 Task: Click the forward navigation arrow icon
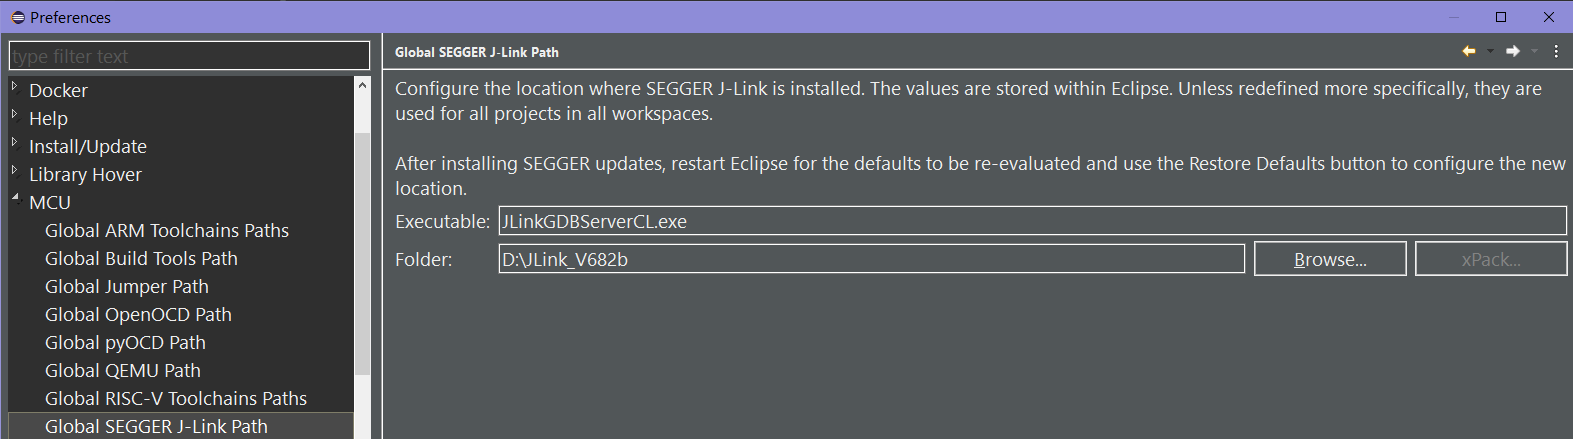(x=1513, y=51)
